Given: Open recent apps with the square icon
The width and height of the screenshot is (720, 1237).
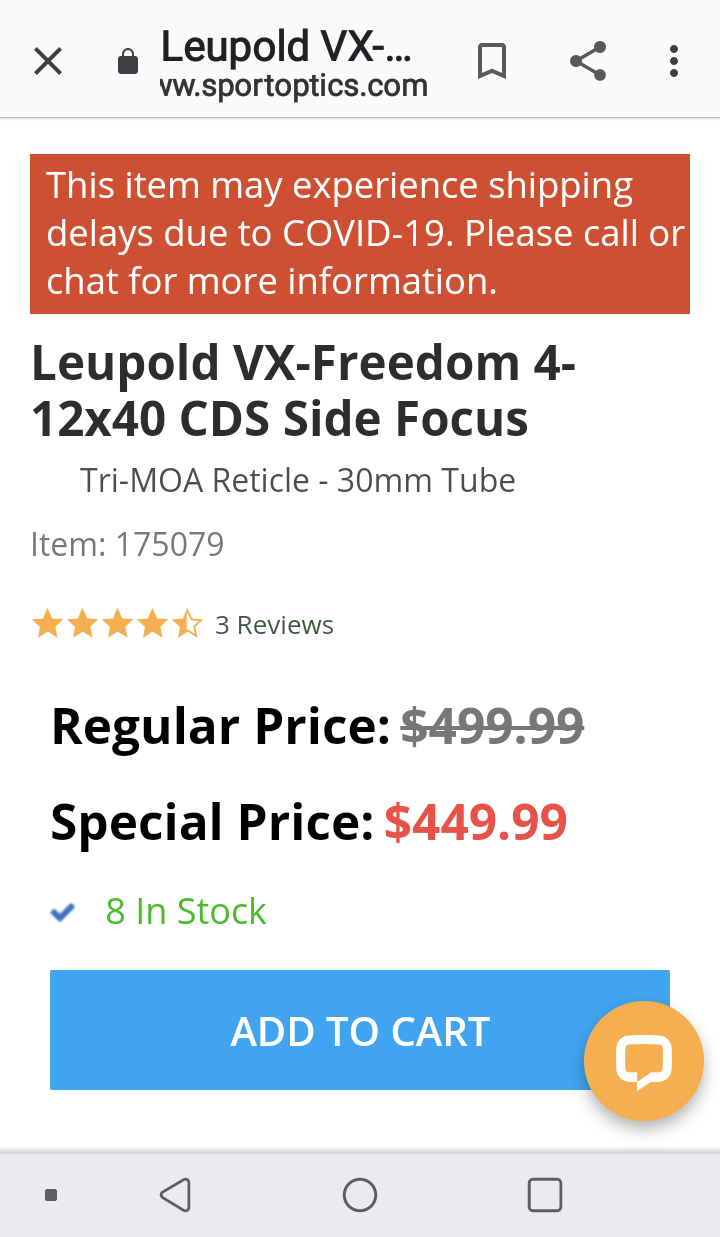Looking at the screenshot, I should tap(544, 1194).
